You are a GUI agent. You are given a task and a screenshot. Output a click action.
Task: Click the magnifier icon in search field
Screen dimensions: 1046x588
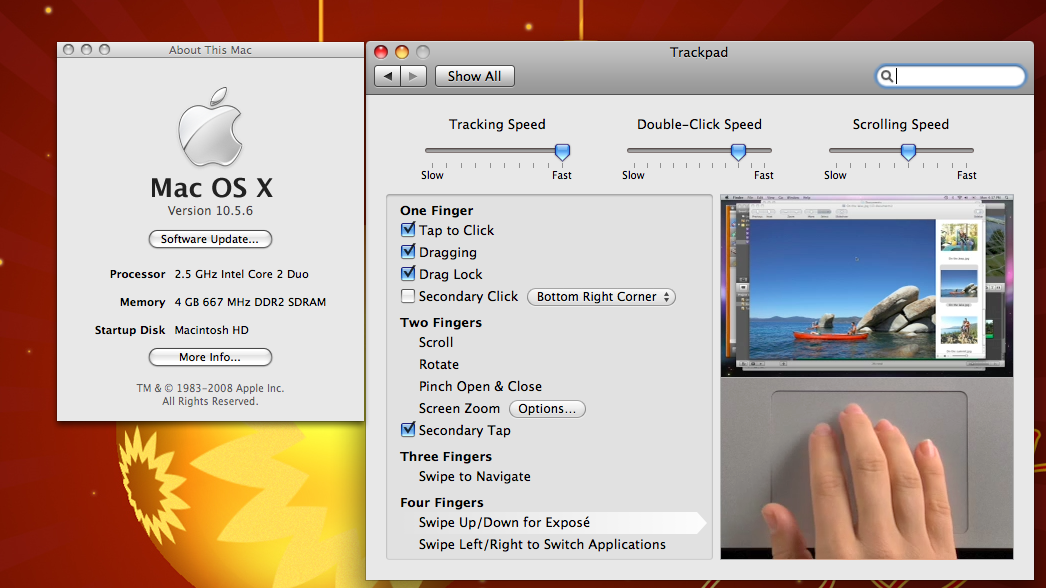pyautogui.click(x=887, y=76)
